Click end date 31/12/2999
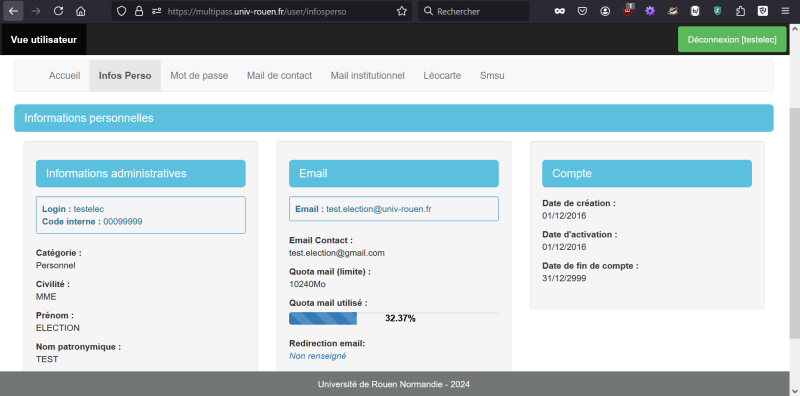The image size is (800, 396). click(564, 278)
